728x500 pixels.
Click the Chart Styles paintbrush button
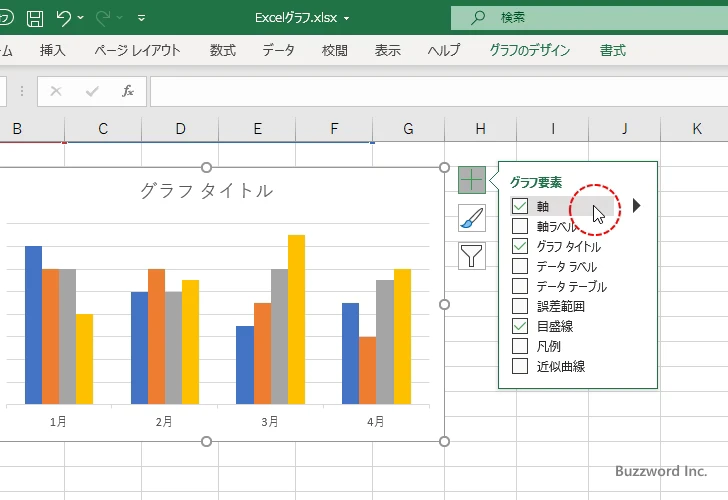[x=472, y=218]
